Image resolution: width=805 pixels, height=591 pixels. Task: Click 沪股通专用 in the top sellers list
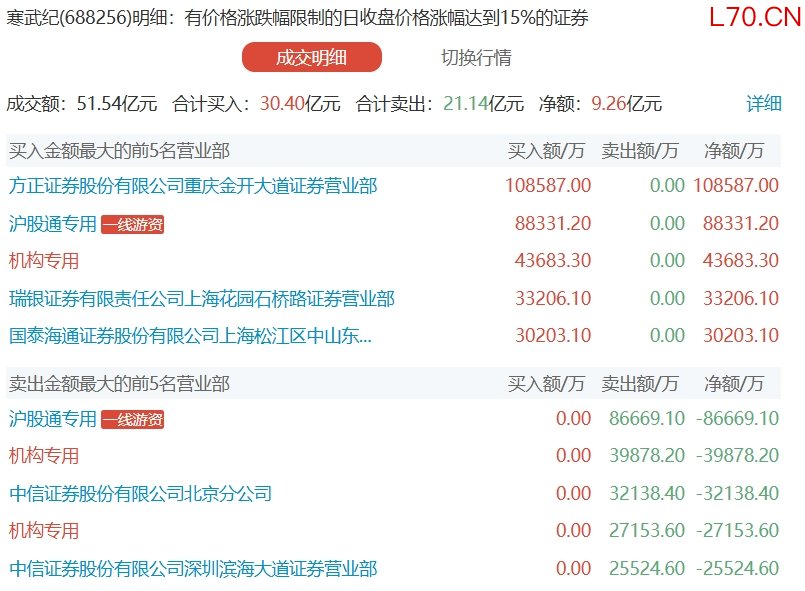point(53,419)
